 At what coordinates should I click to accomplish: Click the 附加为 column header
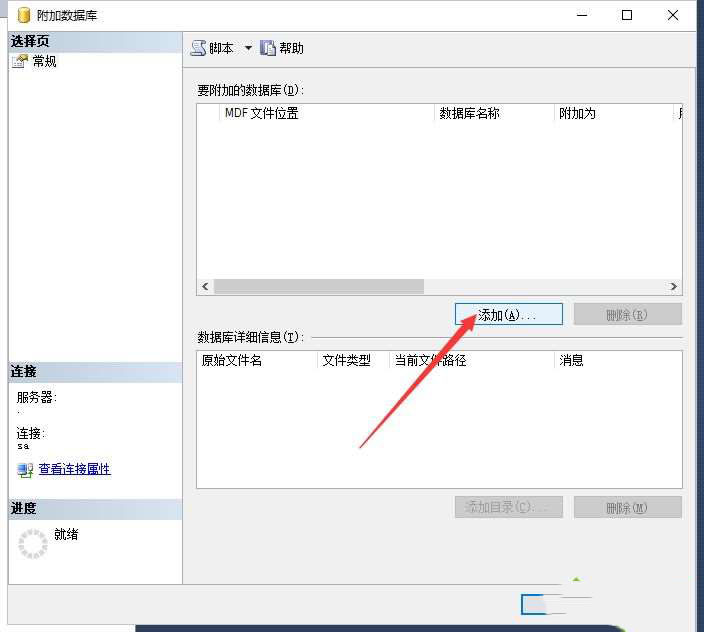[x=614, y=113]
